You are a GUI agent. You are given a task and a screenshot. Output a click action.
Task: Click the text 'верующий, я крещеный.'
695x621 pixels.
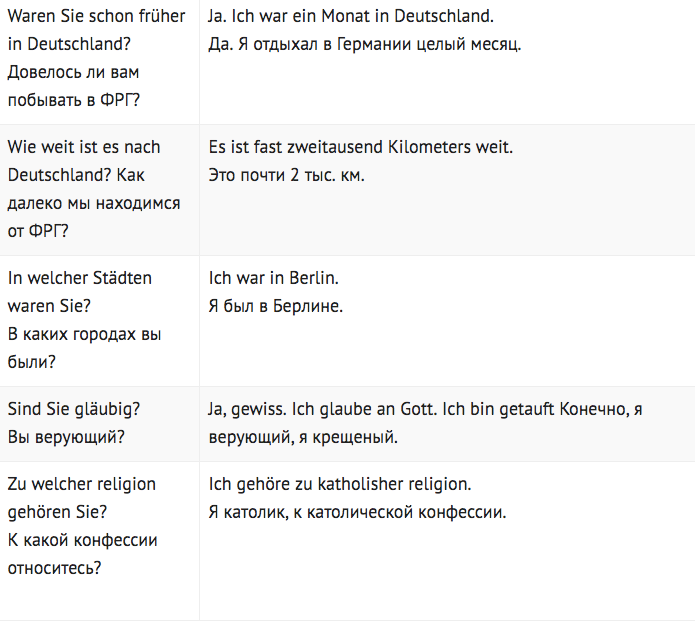[303, 437]
